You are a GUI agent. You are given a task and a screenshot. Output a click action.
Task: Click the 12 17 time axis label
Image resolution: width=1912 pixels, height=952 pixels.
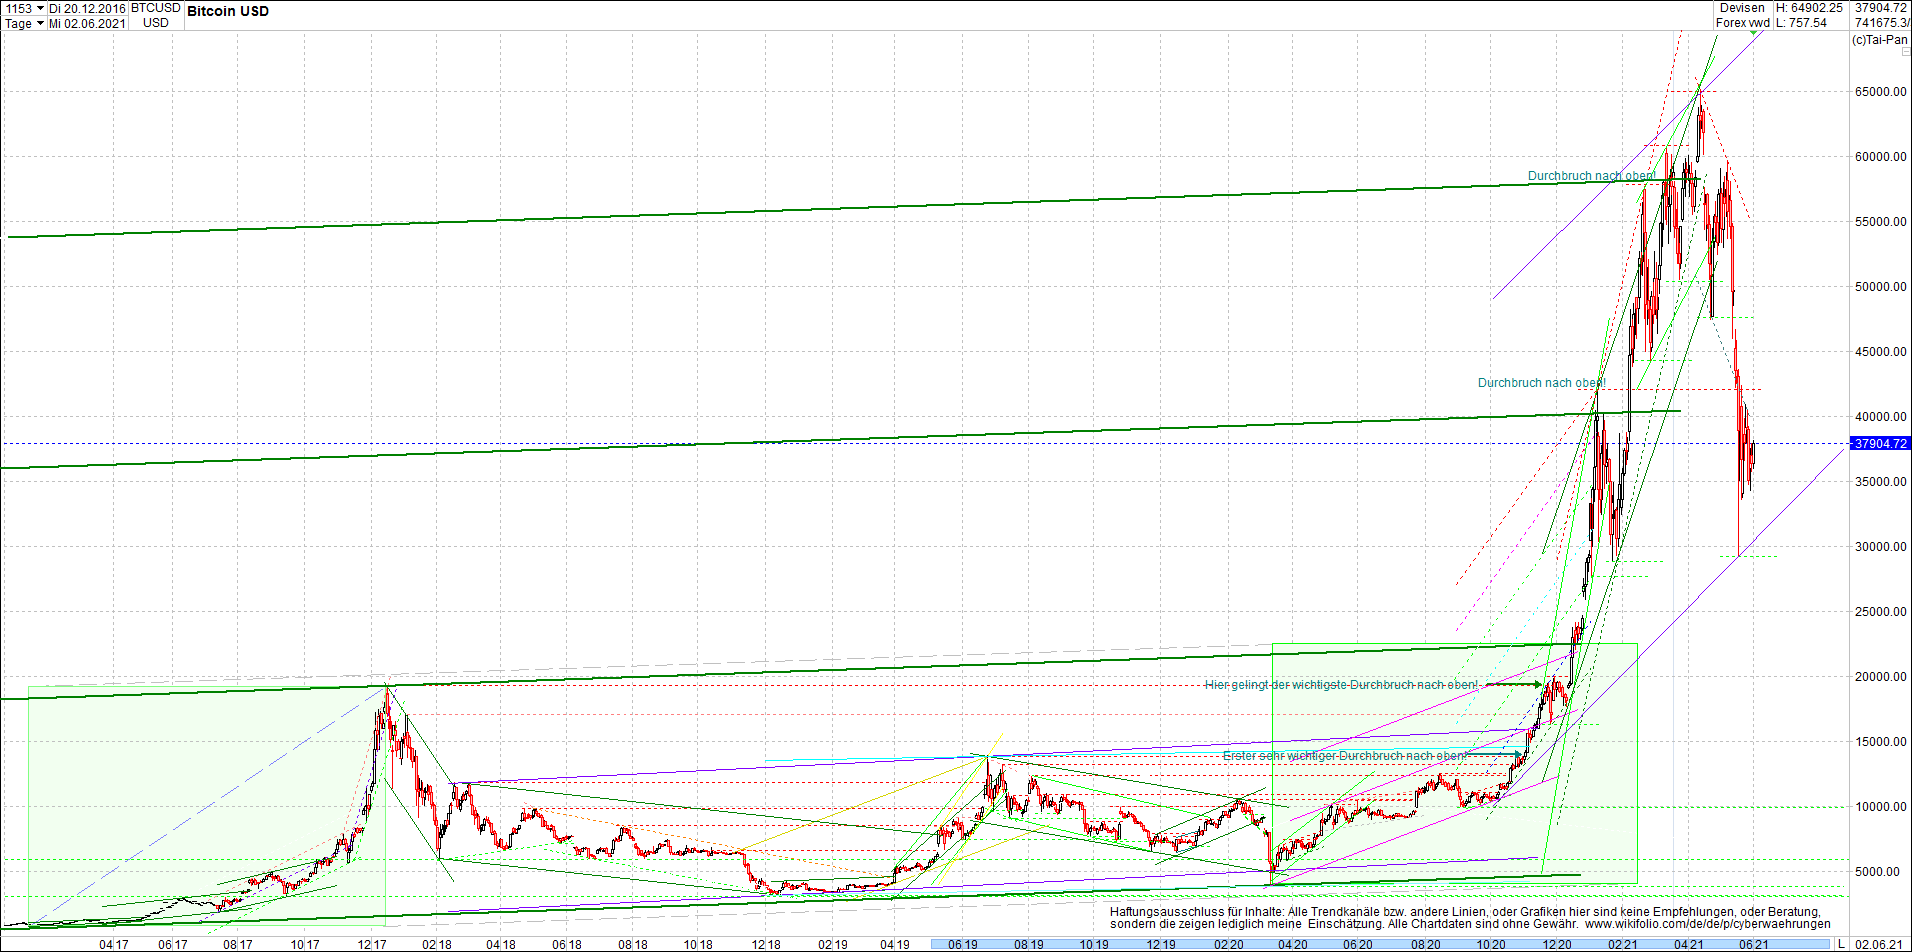pyautogui.click(x=372, y=944)
